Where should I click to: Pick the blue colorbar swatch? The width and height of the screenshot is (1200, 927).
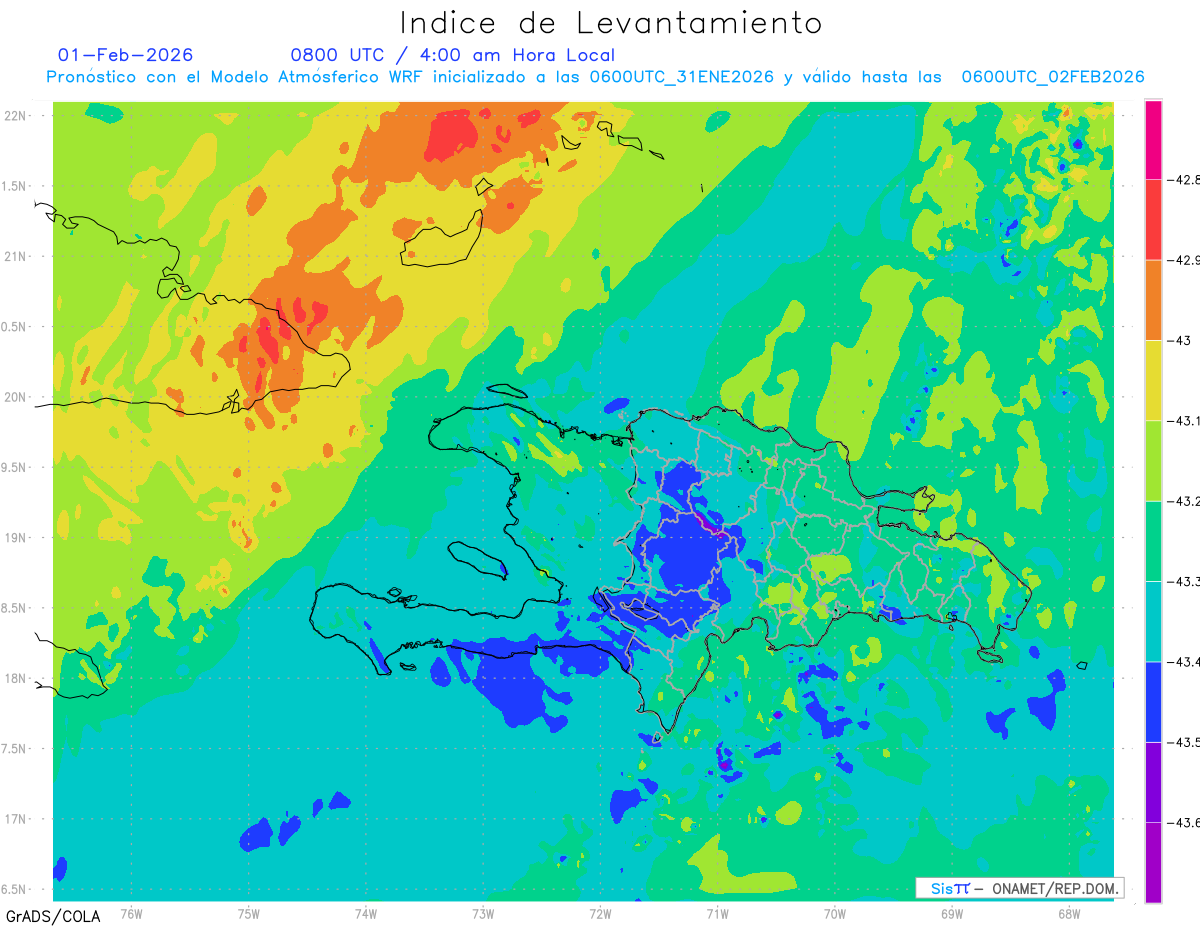pos(1153,702)
